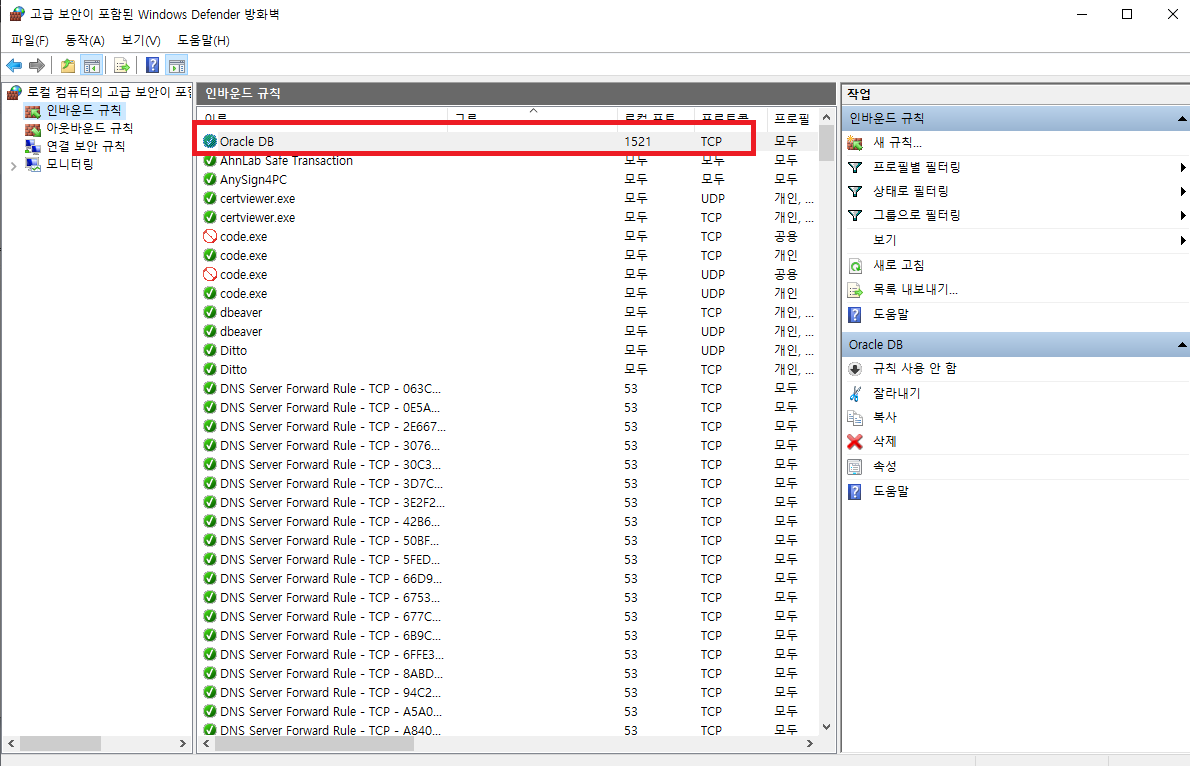Screen dimensions: 1190x766
Task: Select DNS Server Forward Rule - TCP - 063C...
Action: pyautogui.click(x=507, y=388)
